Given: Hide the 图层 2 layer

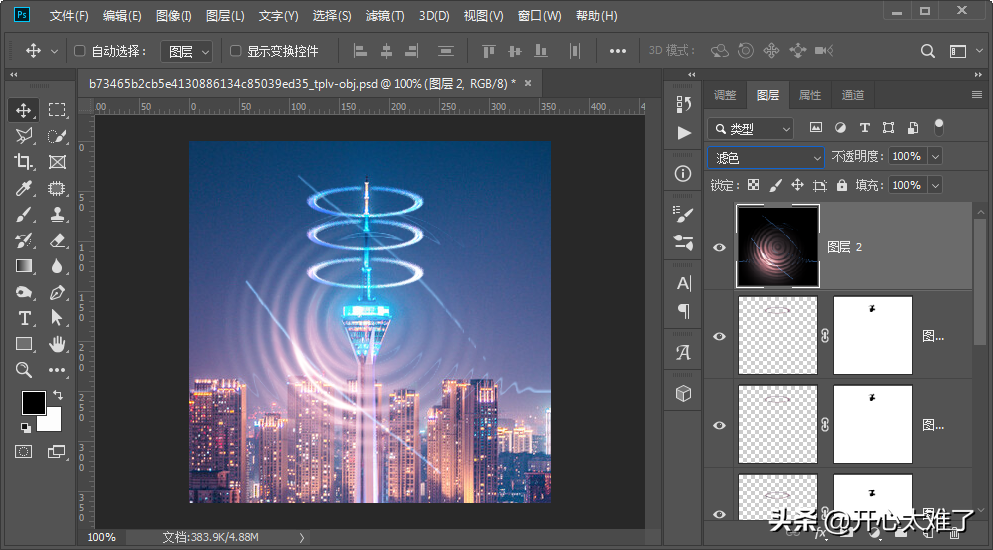Looking at the screenshot, I should tap(719, 247).
